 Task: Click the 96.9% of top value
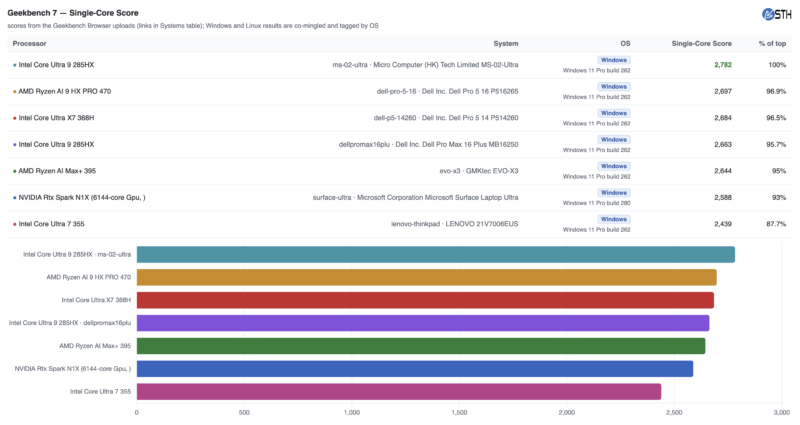click(776, 91)
